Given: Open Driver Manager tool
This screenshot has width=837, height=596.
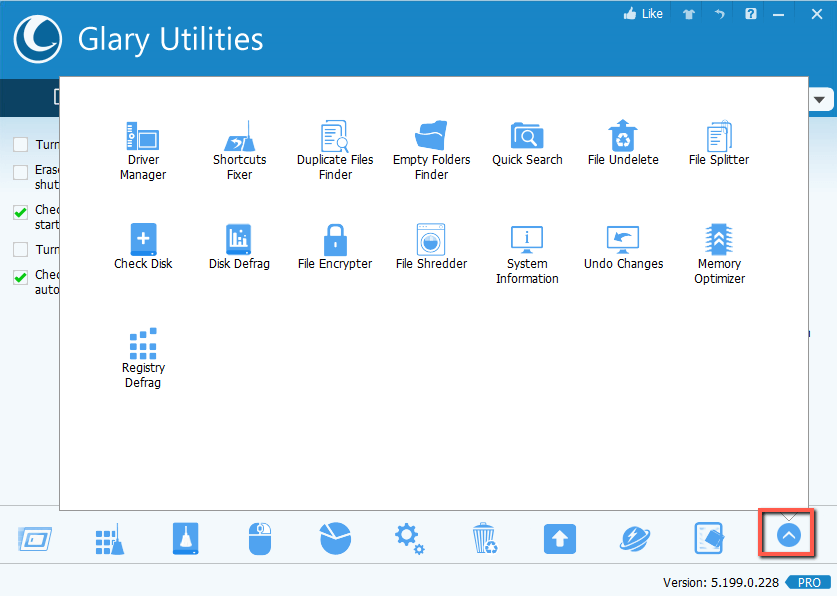Looking at the screenshot, I should [x=143, y=151].
